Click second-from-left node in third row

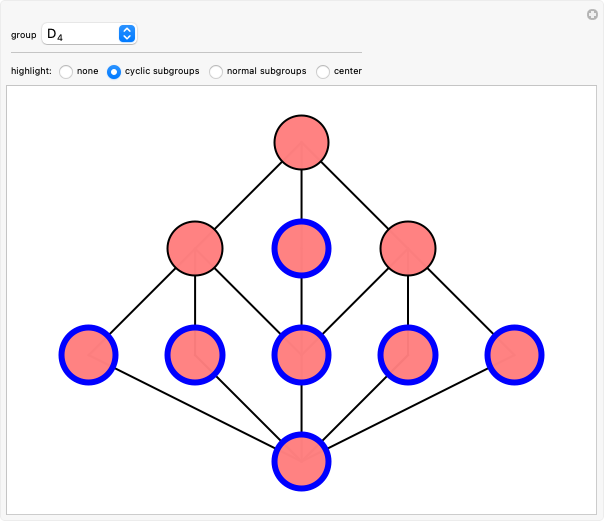(195, 354)
